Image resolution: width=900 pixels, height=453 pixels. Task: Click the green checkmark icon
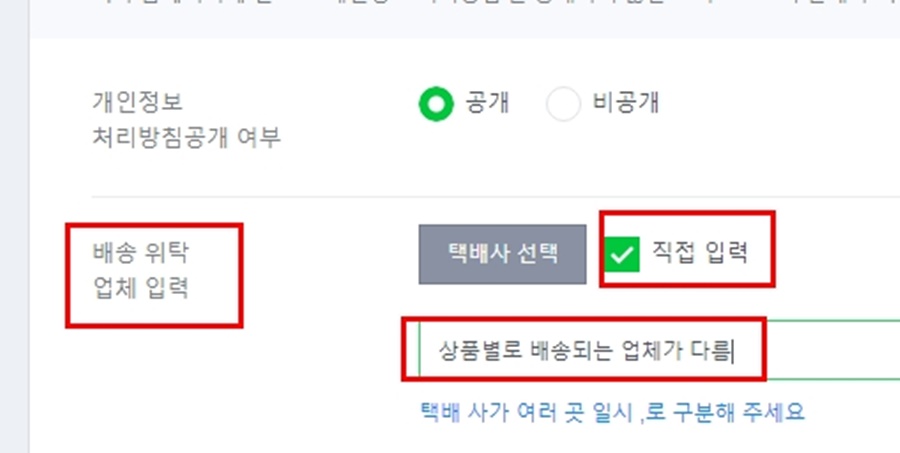(622, 254)
